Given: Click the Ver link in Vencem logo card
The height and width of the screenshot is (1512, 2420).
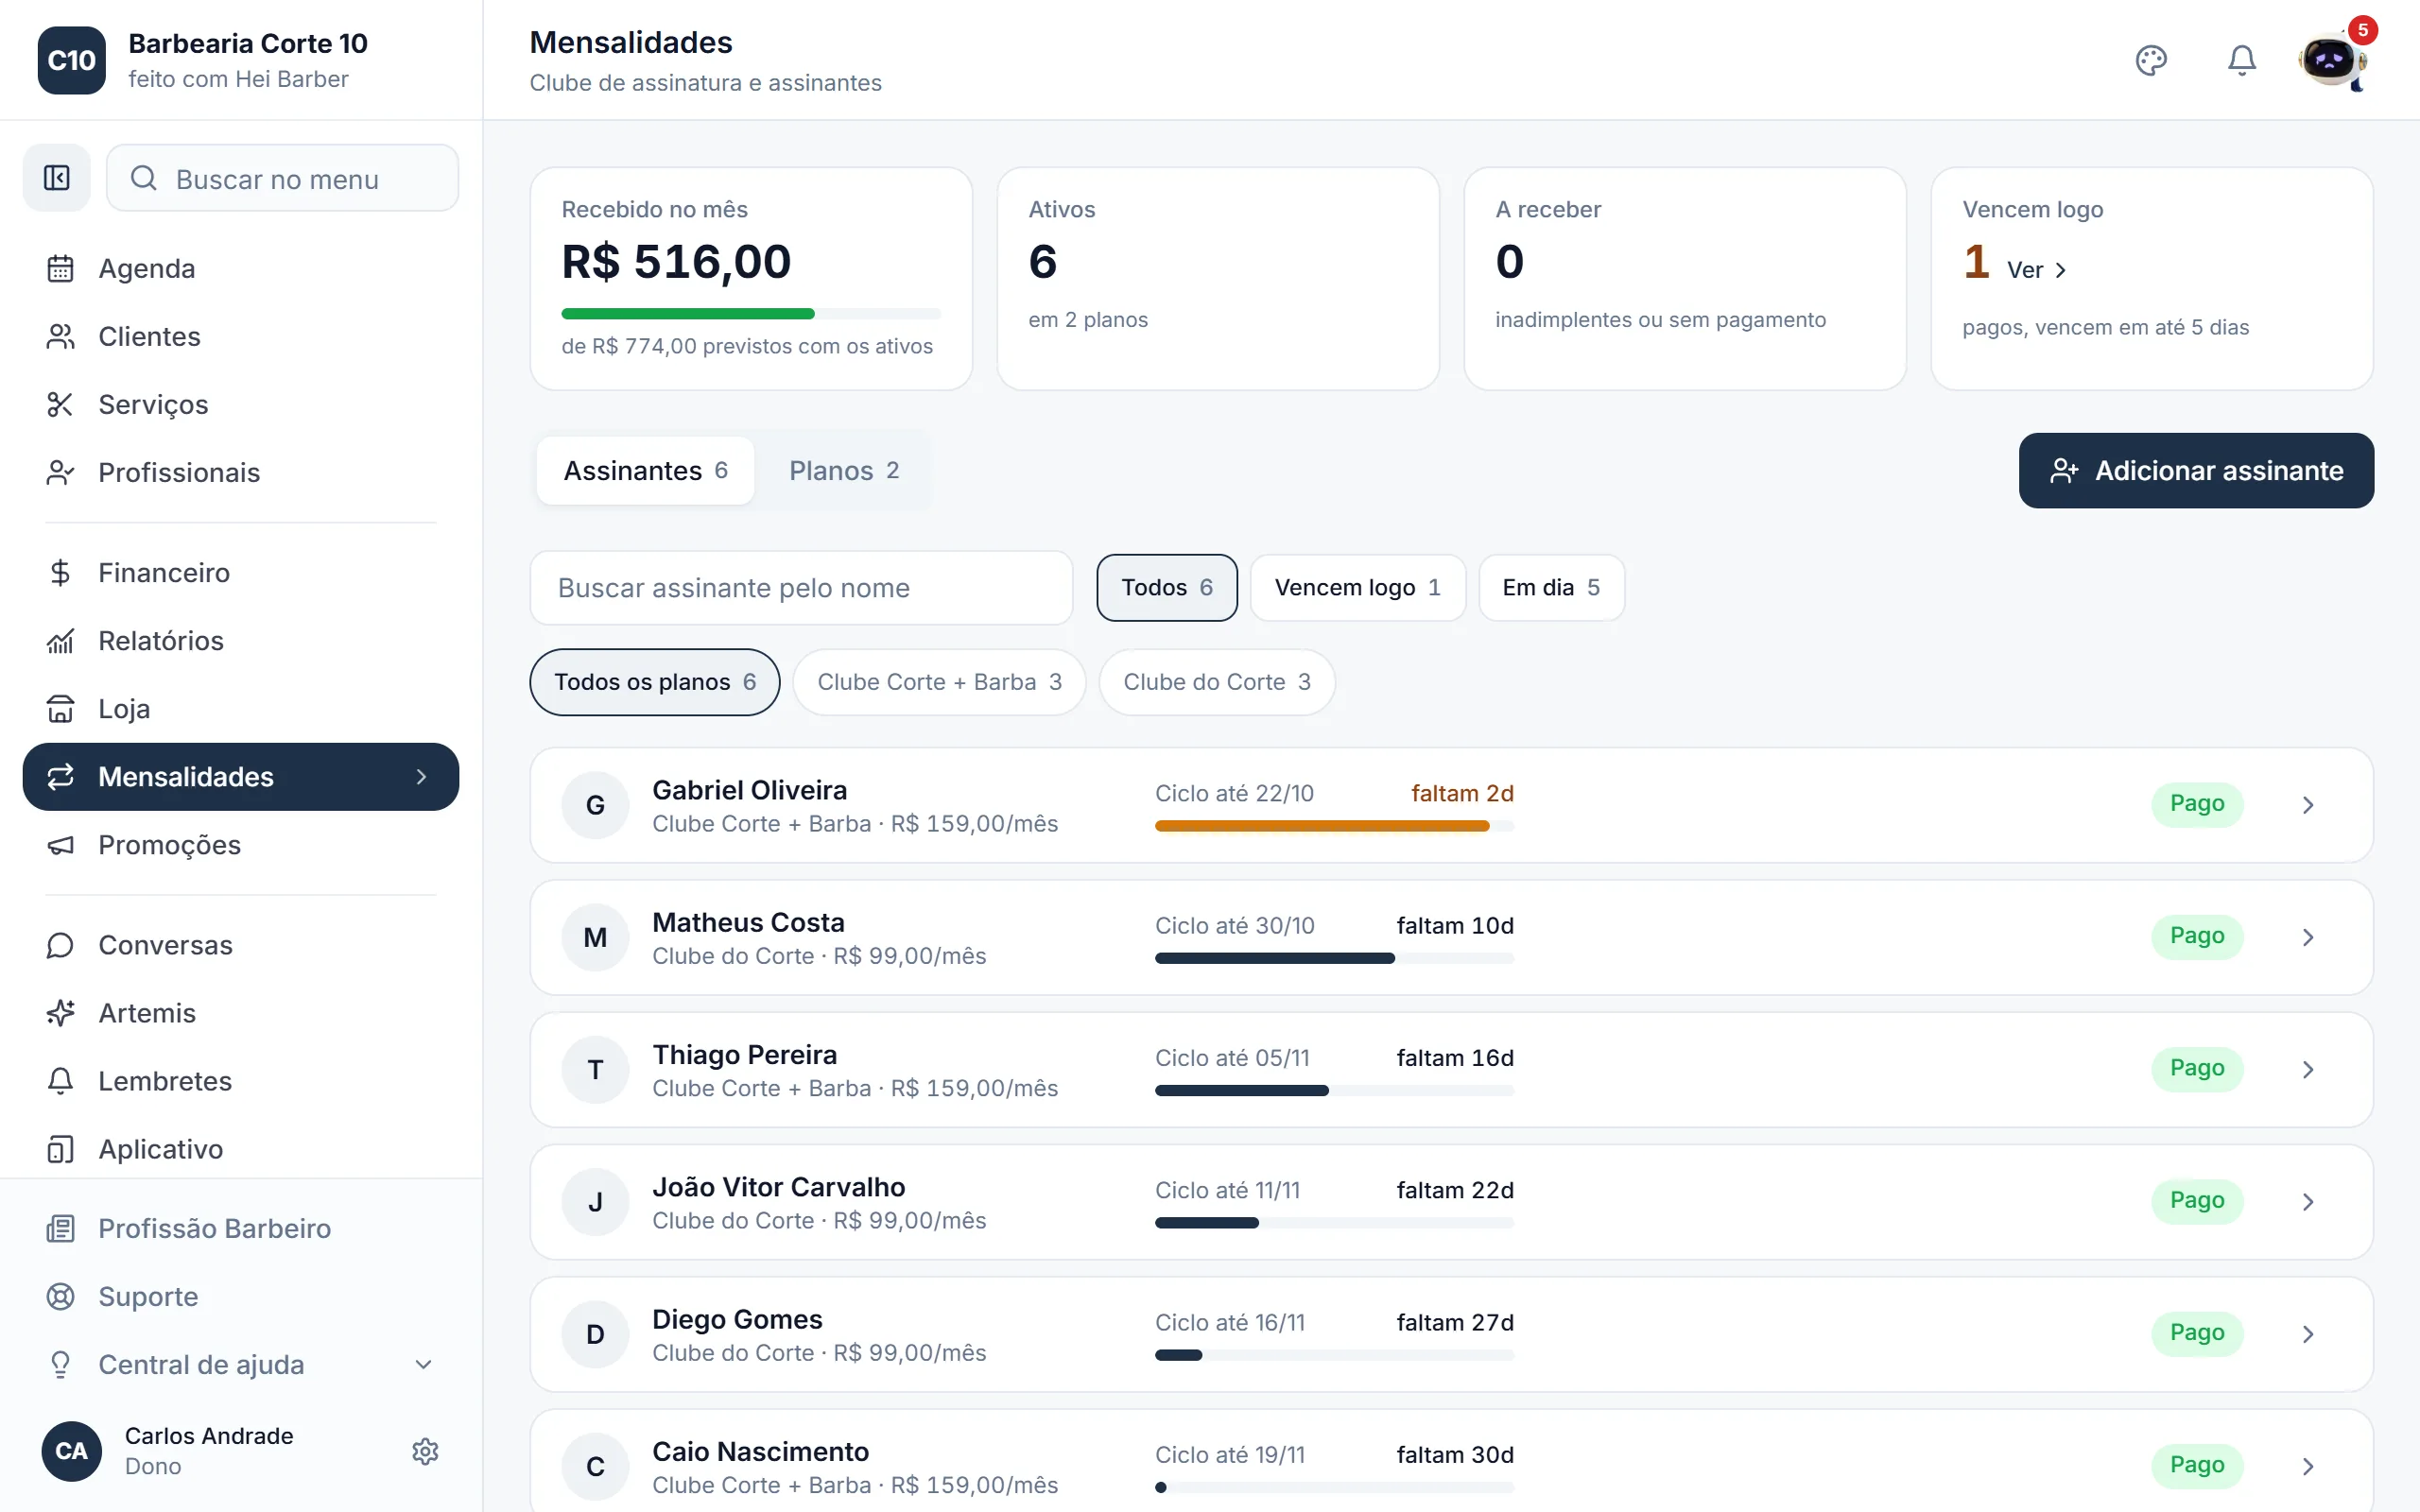Looking at the screenshot, I should (x=2036, y=270).
